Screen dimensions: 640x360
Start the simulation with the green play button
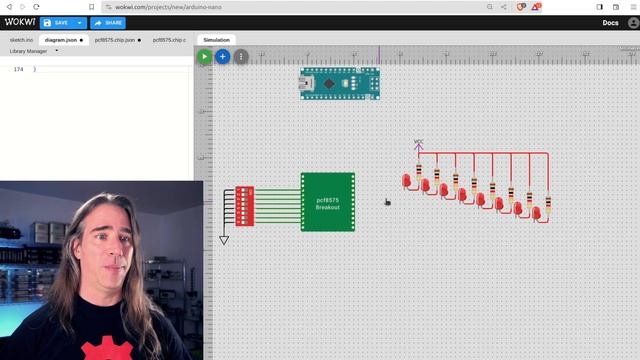click(x=204, y=57)
